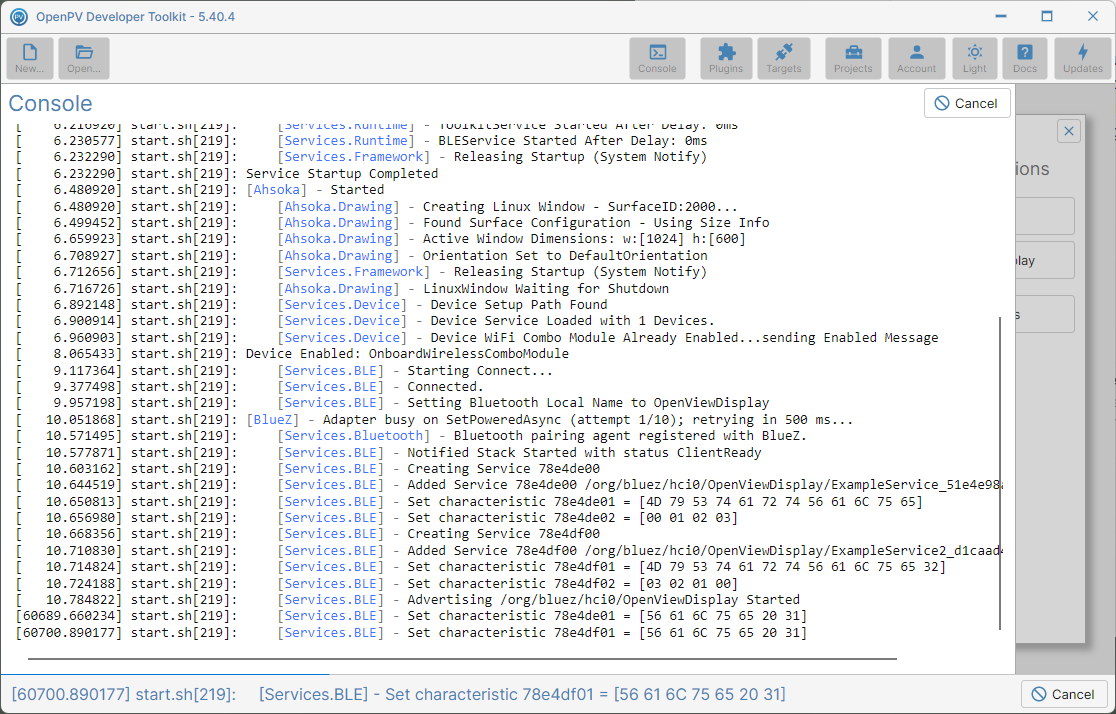Select the 'Active Window Dimensions' log line
Viewport: 1116px width, 714px height.
(x=381, y=239)
